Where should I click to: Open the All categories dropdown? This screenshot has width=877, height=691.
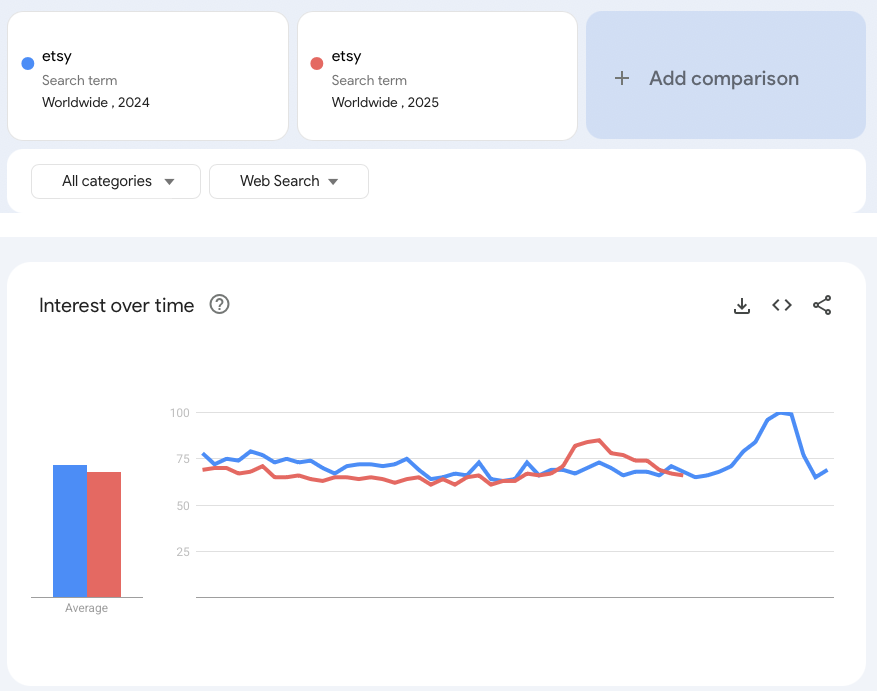click(x=116, y=181)
